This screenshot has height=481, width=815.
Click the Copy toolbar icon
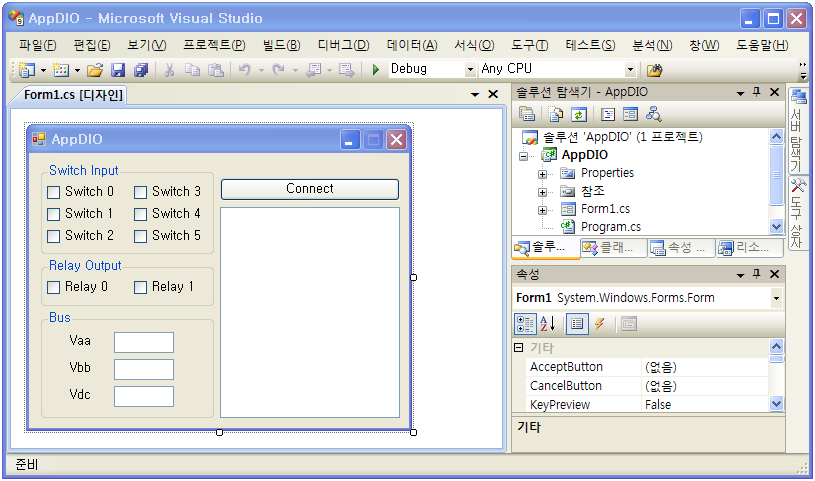(192, 70)
